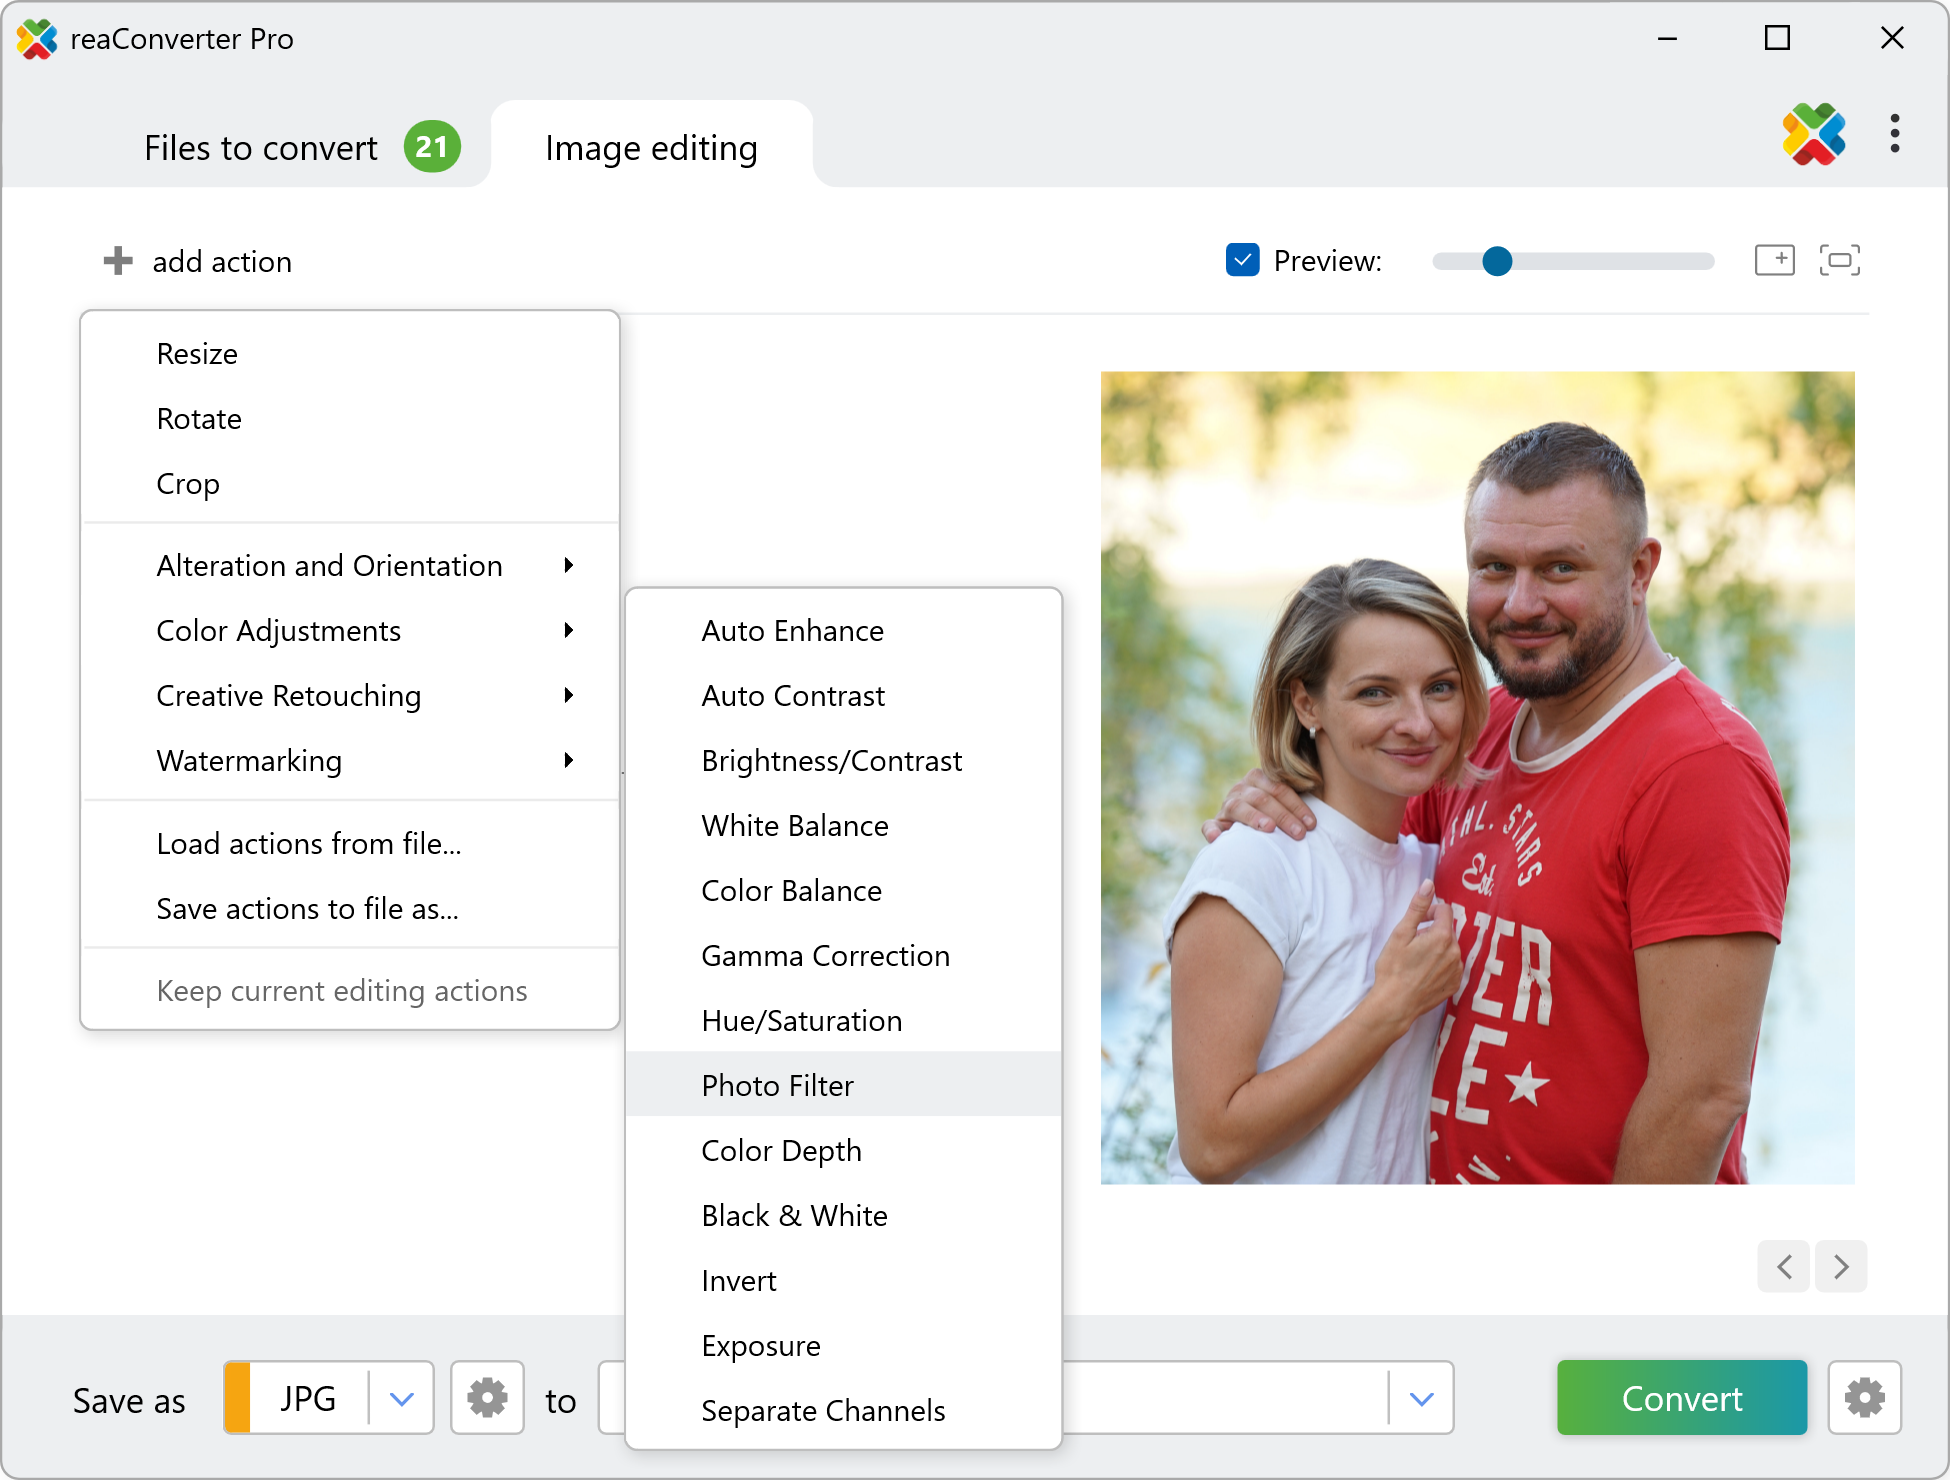1950x1480 pixels.
Task: Click the plus icon beside add action
Action: [118, 261]
